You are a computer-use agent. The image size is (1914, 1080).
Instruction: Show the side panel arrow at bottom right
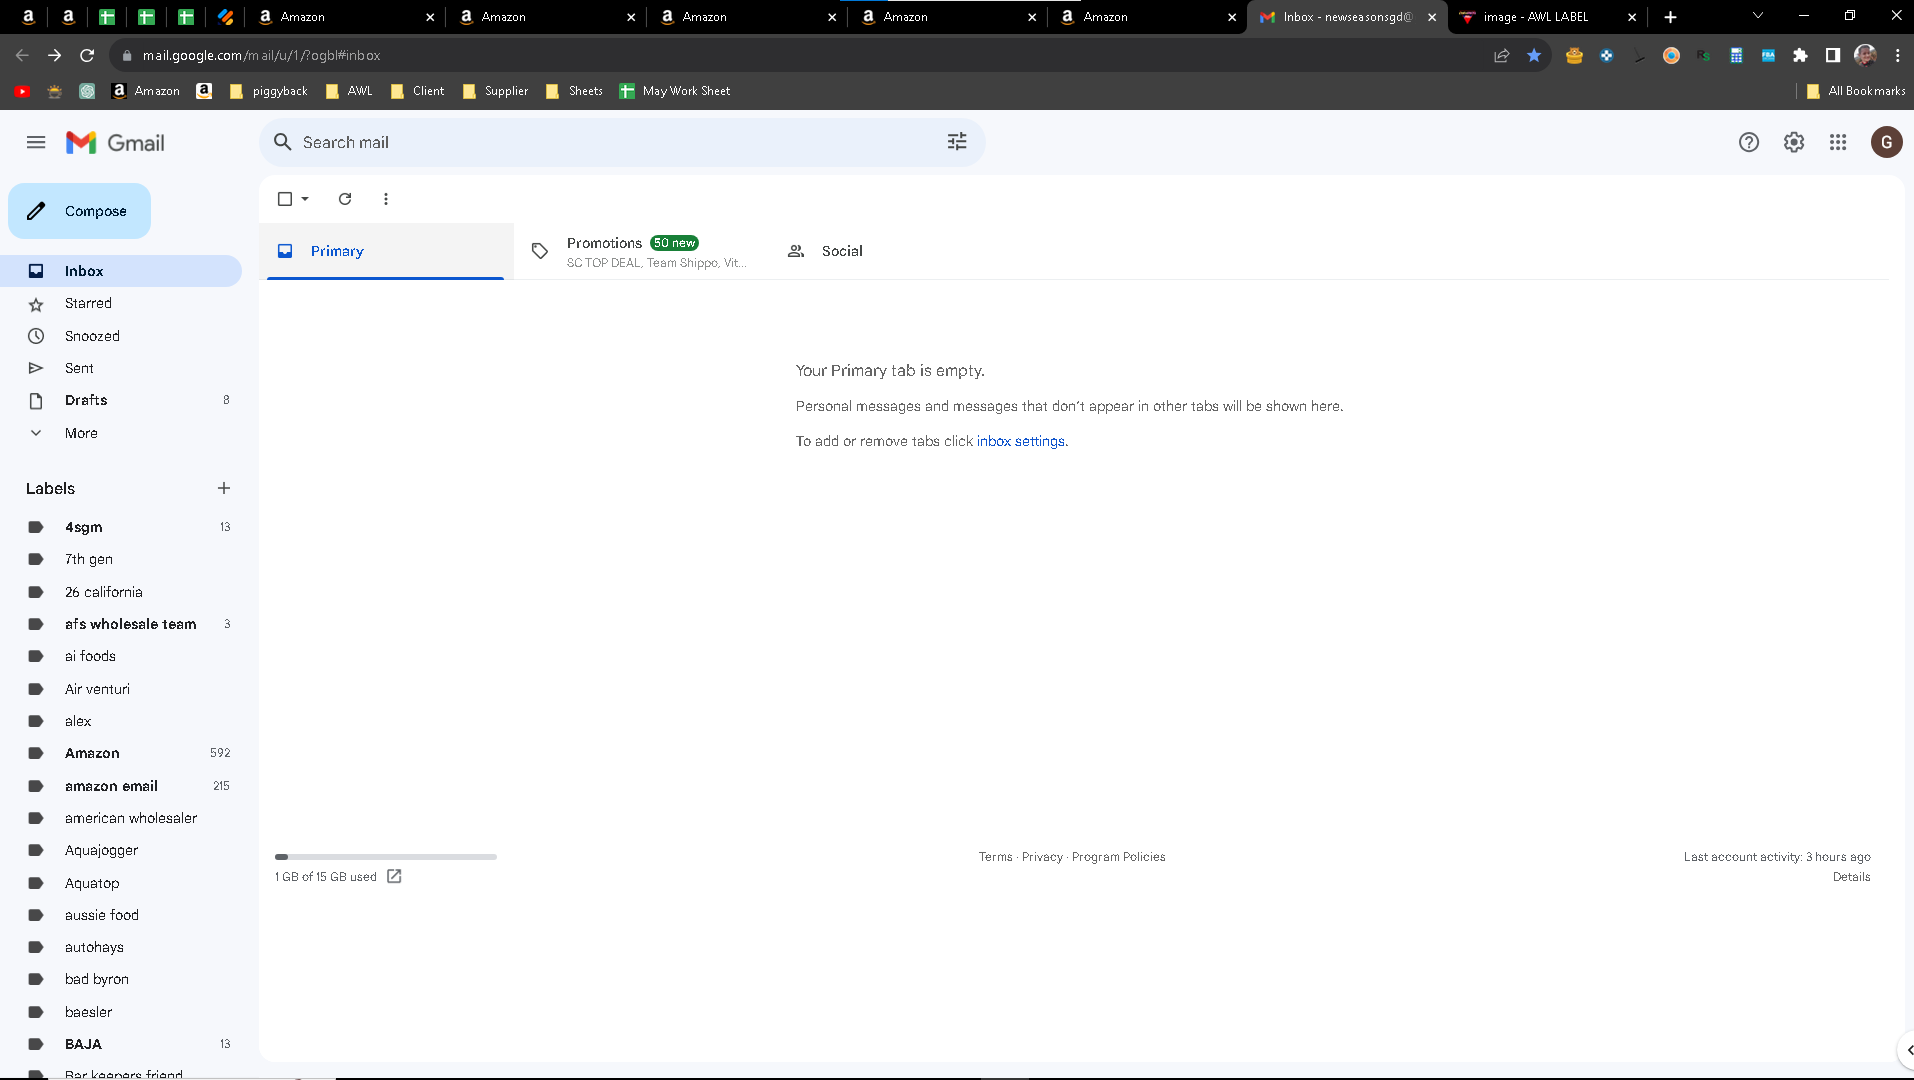[1908, 1050]
